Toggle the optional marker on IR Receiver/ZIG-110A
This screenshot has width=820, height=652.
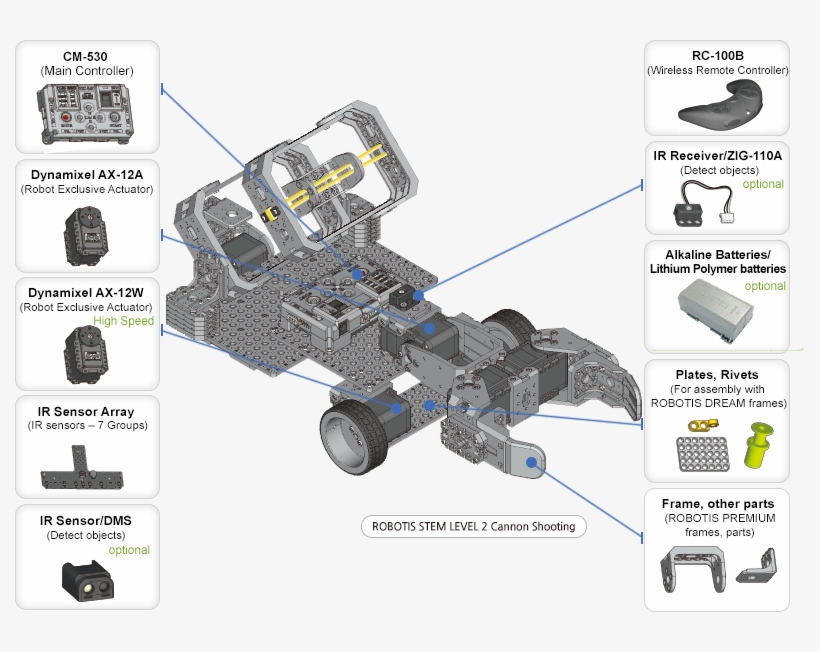point(763,185)
